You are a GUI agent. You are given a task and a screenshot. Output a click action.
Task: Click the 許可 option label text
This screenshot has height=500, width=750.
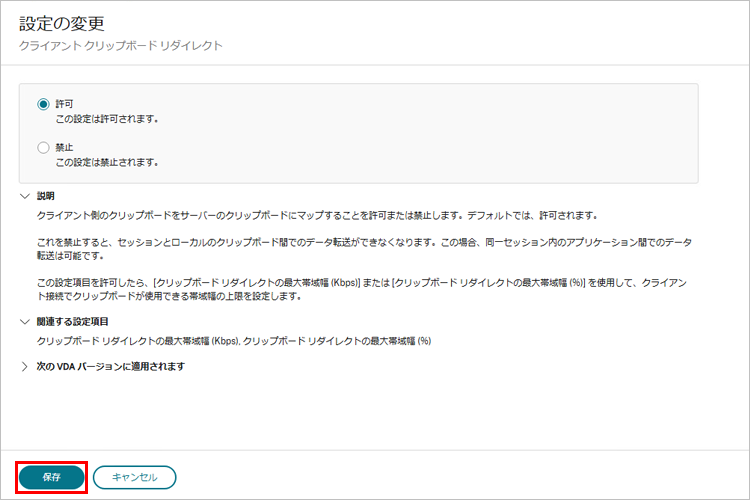(64, 103)
